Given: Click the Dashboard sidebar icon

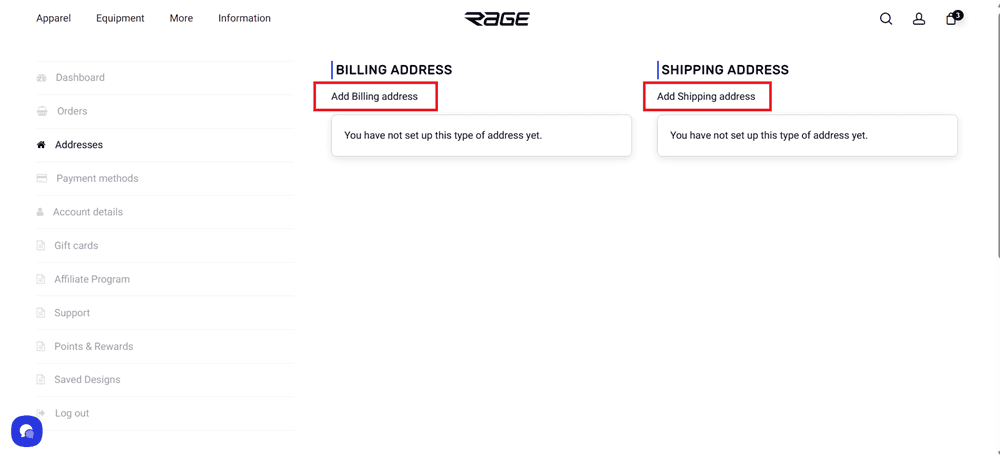Looking at the screenshot, I should (x=41, y=78).
